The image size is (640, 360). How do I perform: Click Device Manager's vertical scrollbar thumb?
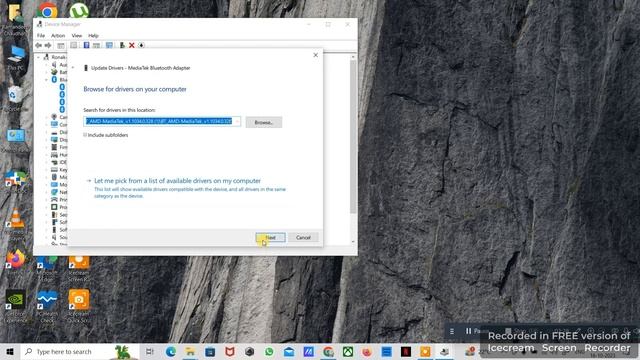coord(353,137)
